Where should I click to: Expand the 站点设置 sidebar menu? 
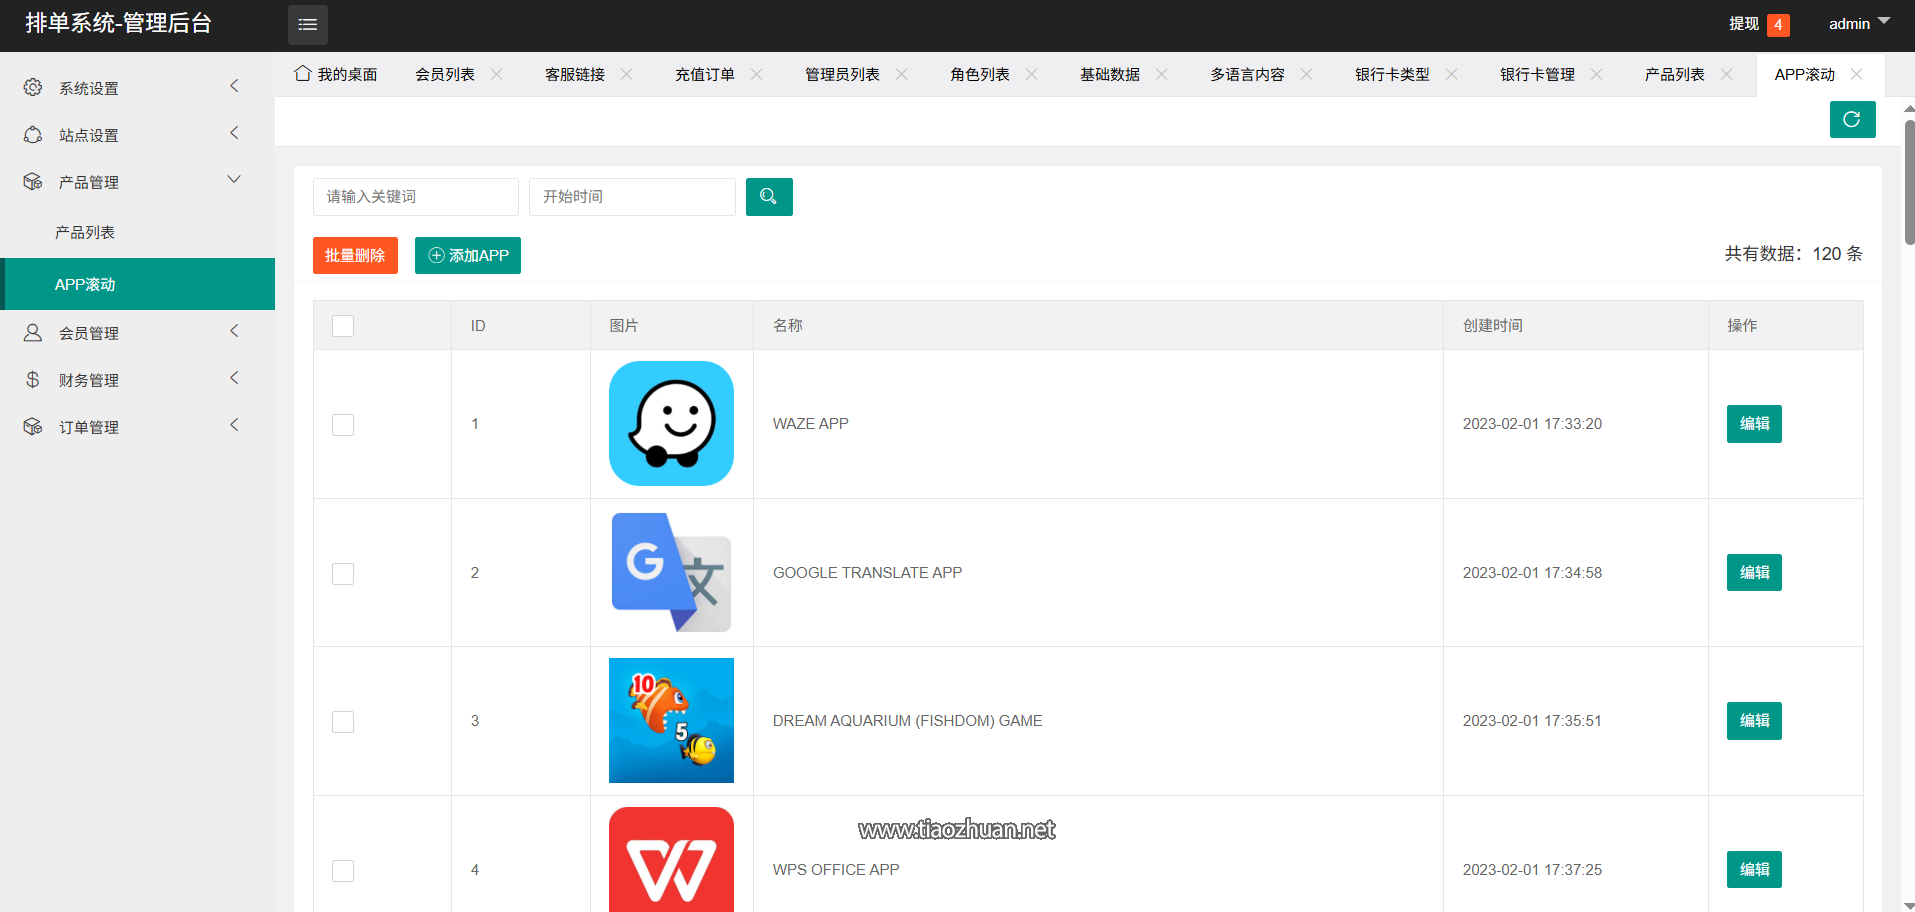(137, 135)
